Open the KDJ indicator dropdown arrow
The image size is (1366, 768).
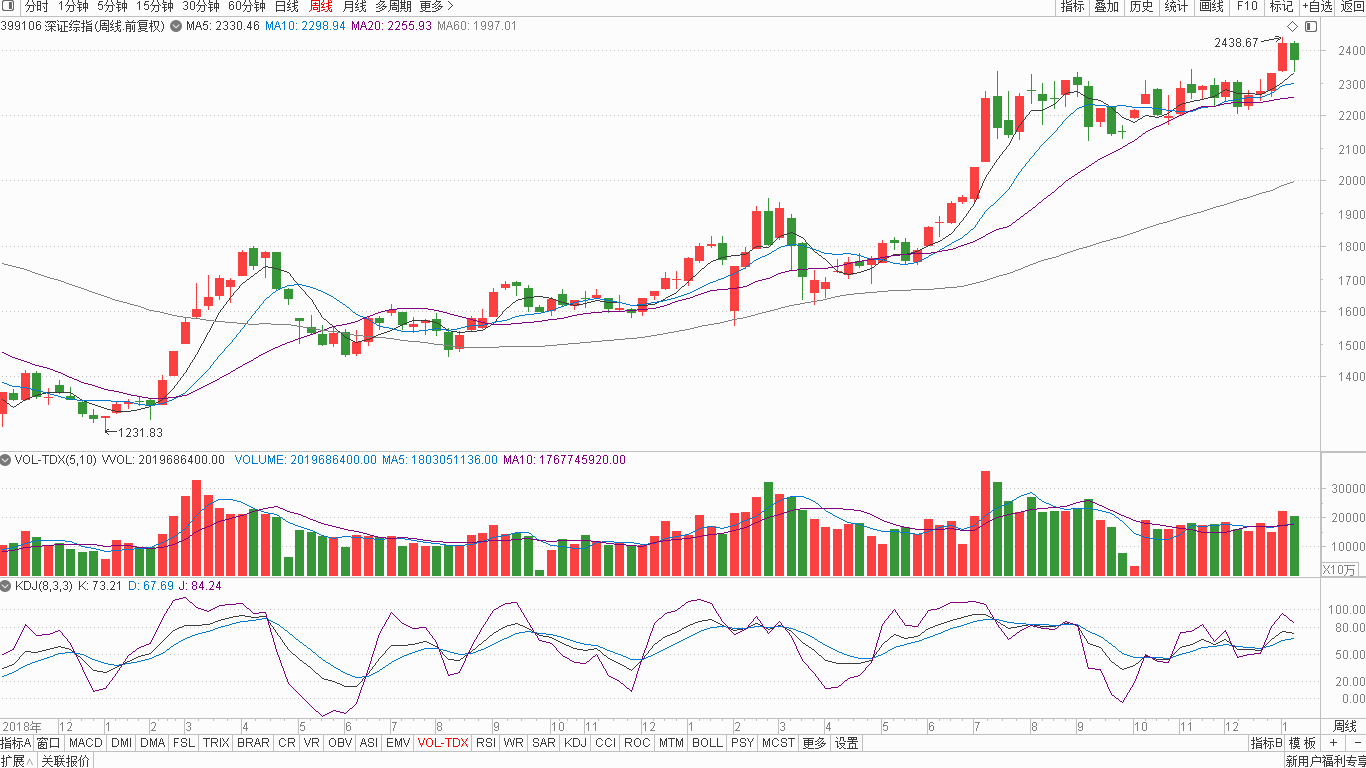pos(6,585)
